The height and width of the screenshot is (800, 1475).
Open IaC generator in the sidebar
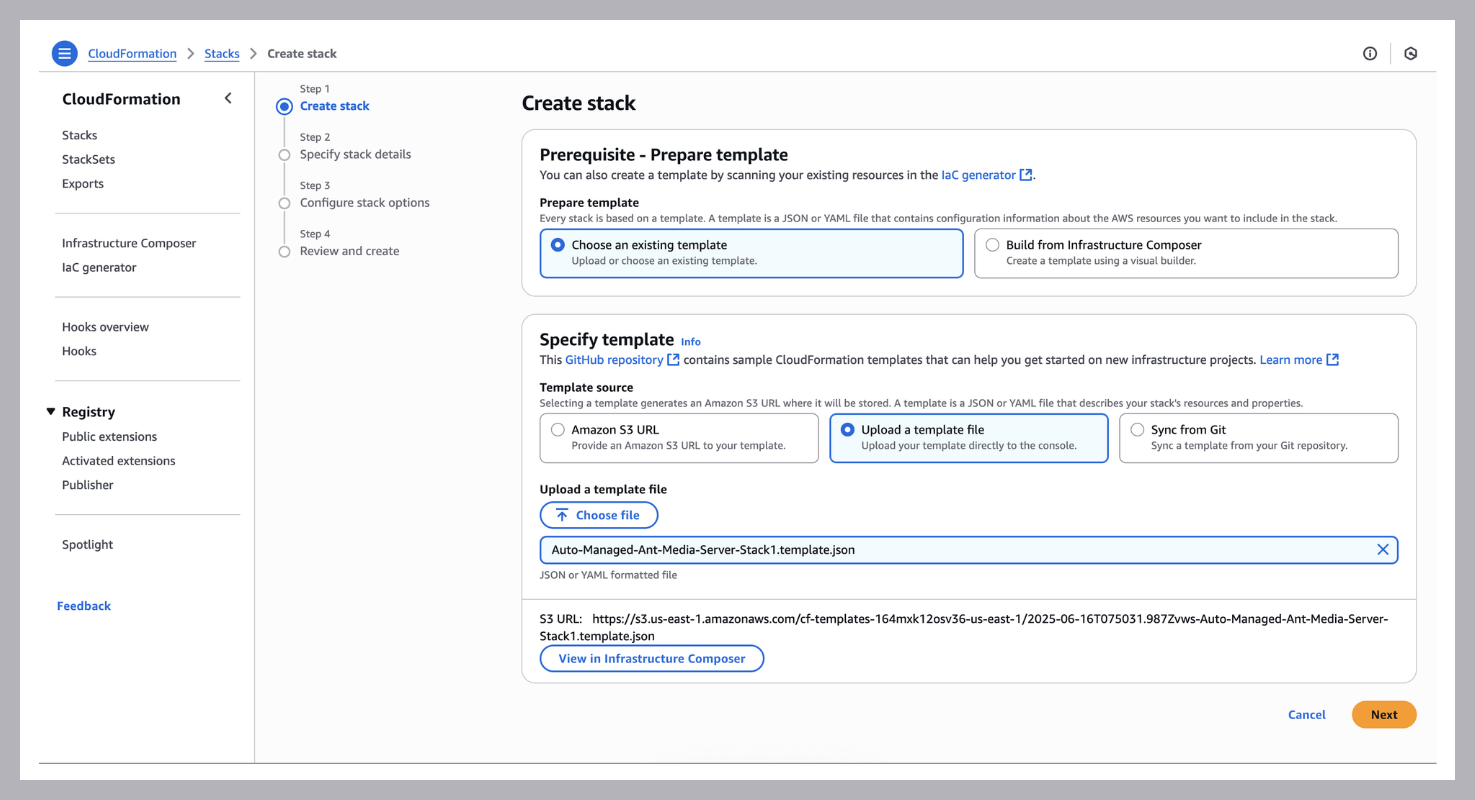click(99, 267)
